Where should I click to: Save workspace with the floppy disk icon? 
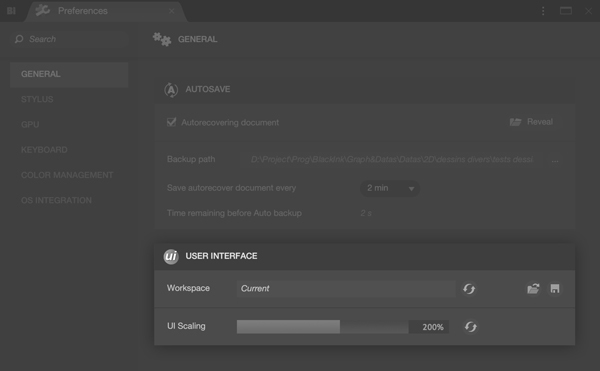[x=555, y=288]
